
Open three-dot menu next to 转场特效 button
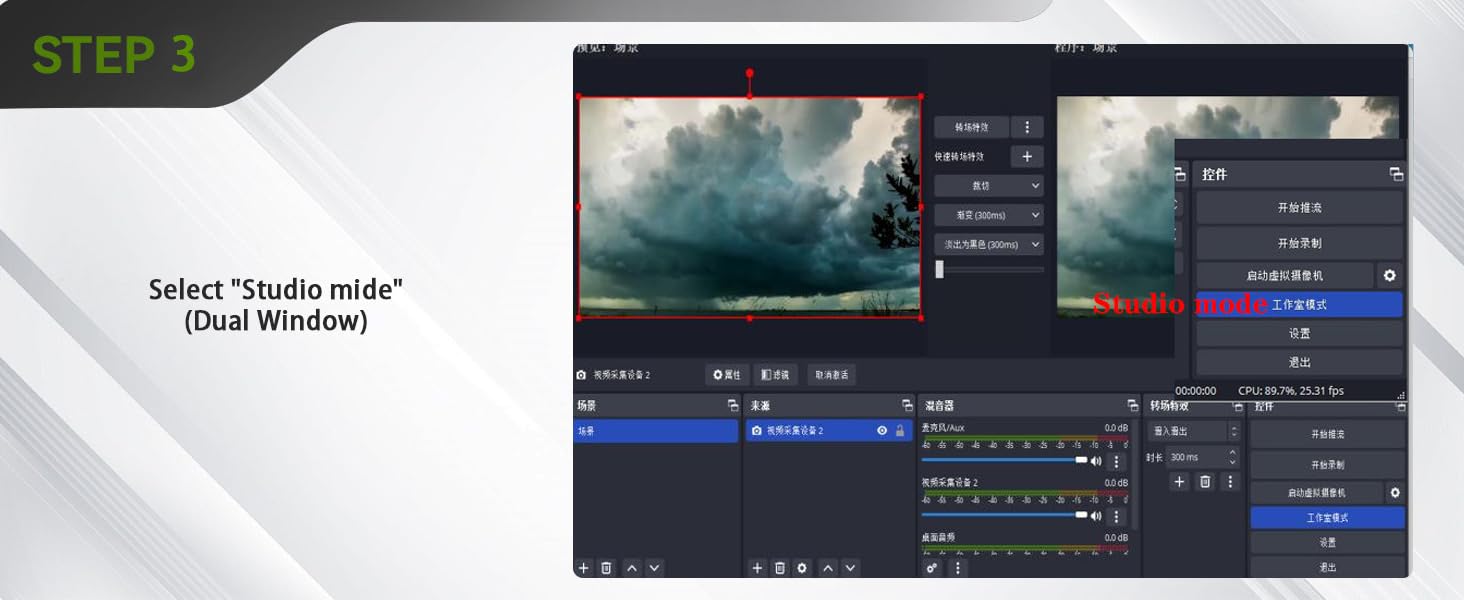click(1027, 127)
